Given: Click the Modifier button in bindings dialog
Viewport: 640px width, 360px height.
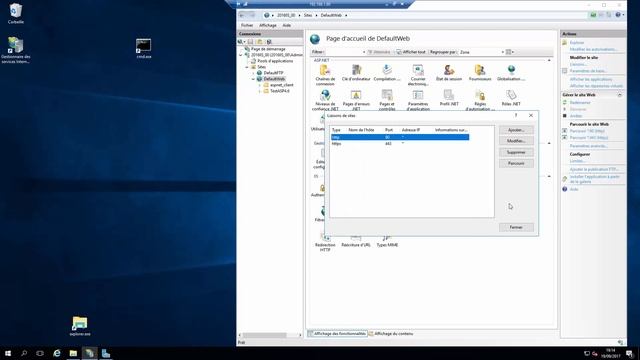Looking at the screenshot, I should [516, 141].
